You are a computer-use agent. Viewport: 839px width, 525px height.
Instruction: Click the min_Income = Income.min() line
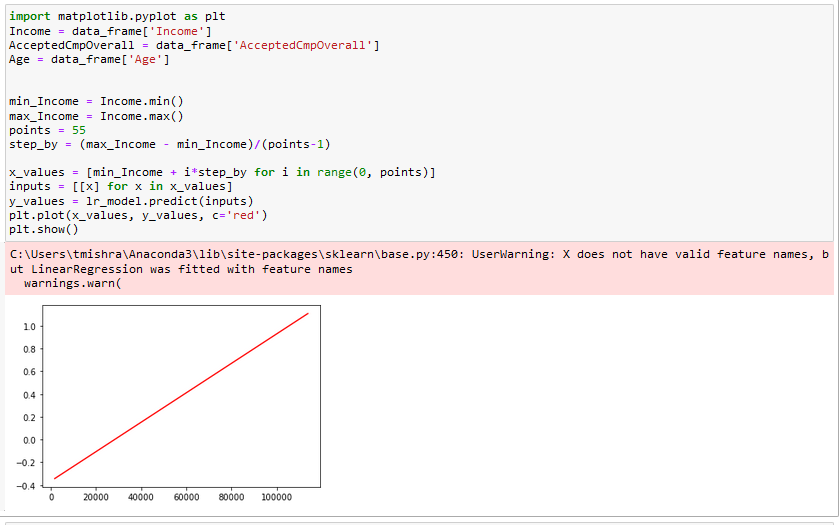point(96,101)
